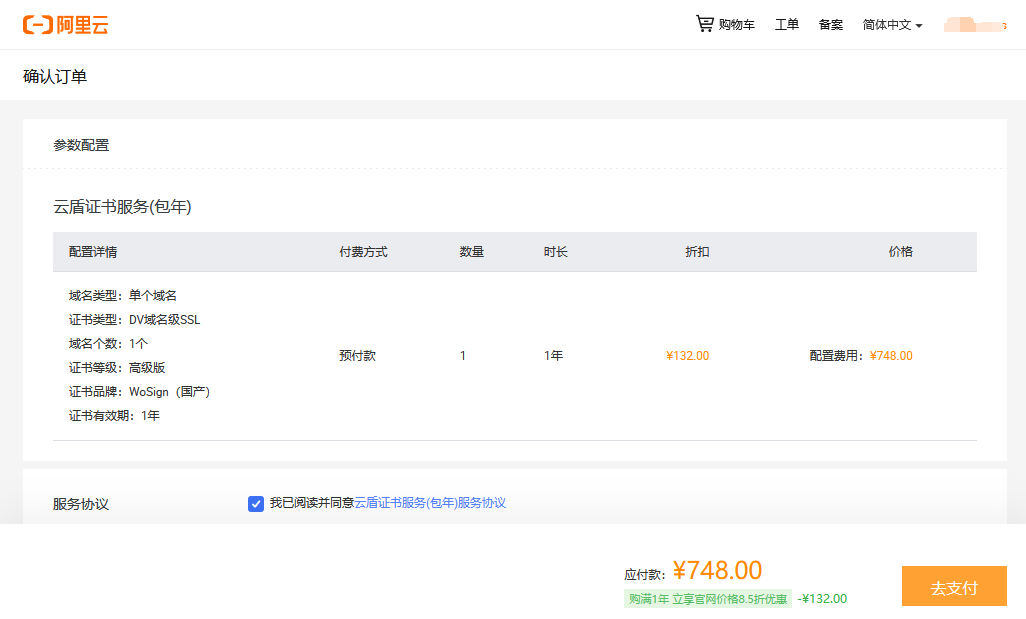The width and height of the screenshot is (1026, 619).
Task: Expand the 简体中文 language dropdown
Action: click(x=887, y=25)
